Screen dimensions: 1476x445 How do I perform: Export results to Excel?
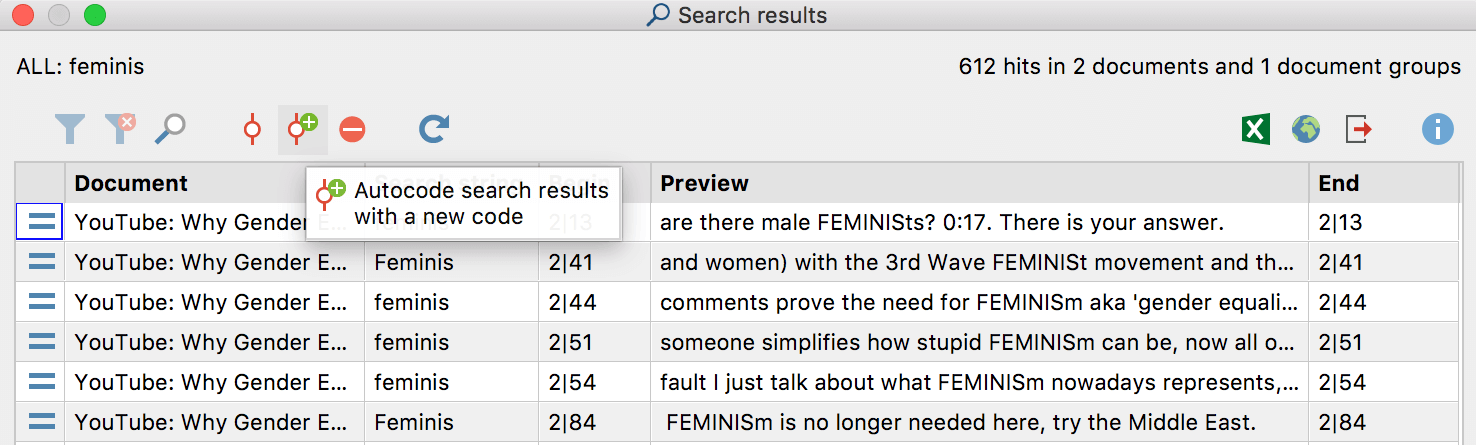click(x=1256, y=129)
